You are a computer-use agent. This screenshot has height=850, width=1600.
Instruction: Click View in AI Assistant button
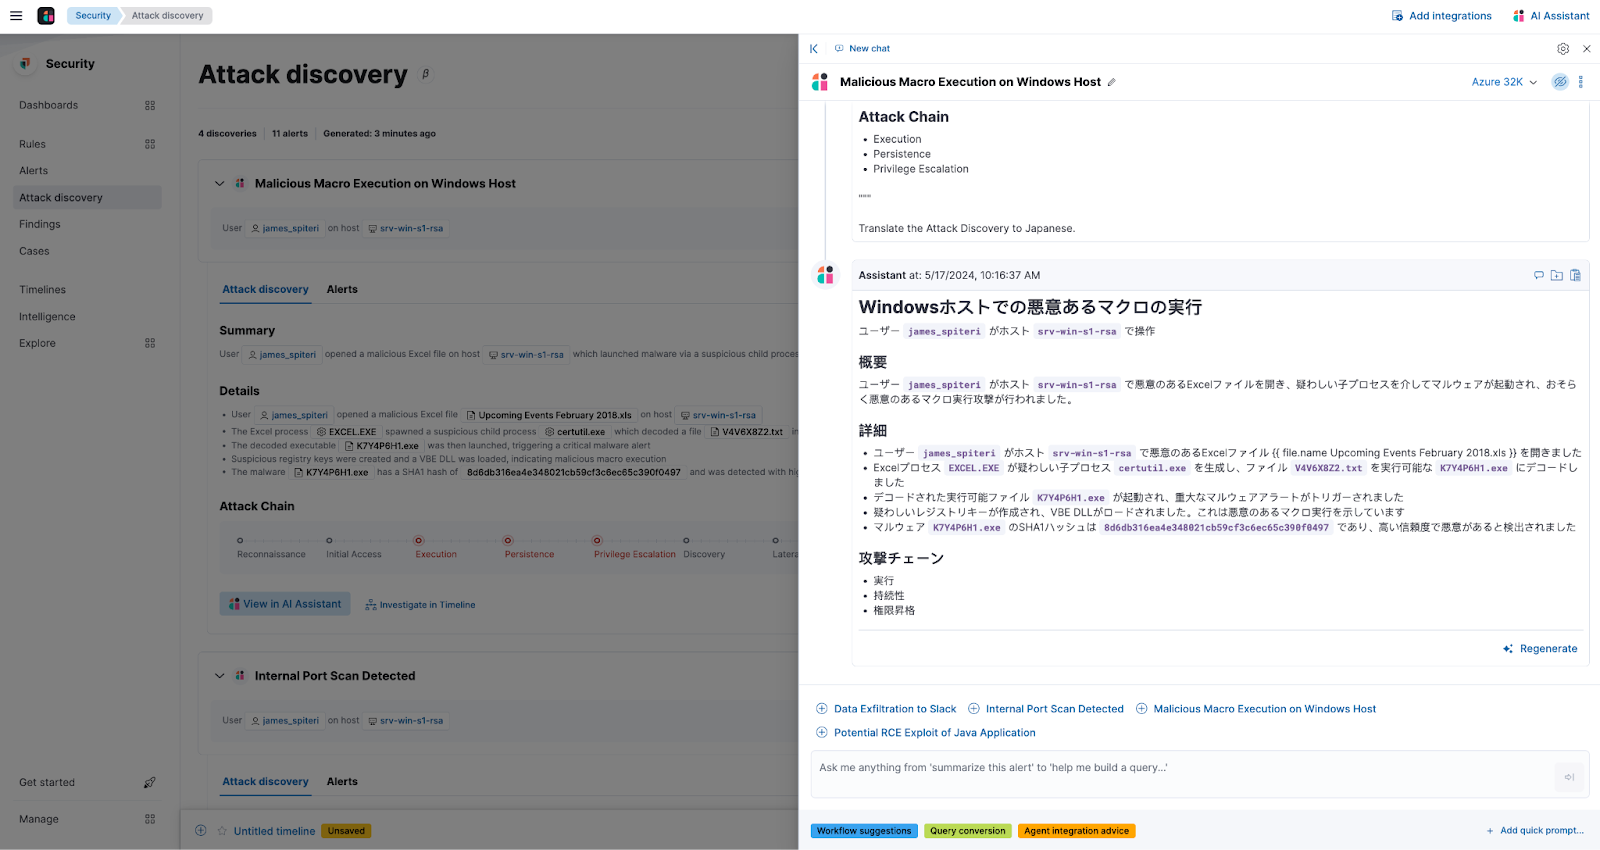click(x=285, y=604)
